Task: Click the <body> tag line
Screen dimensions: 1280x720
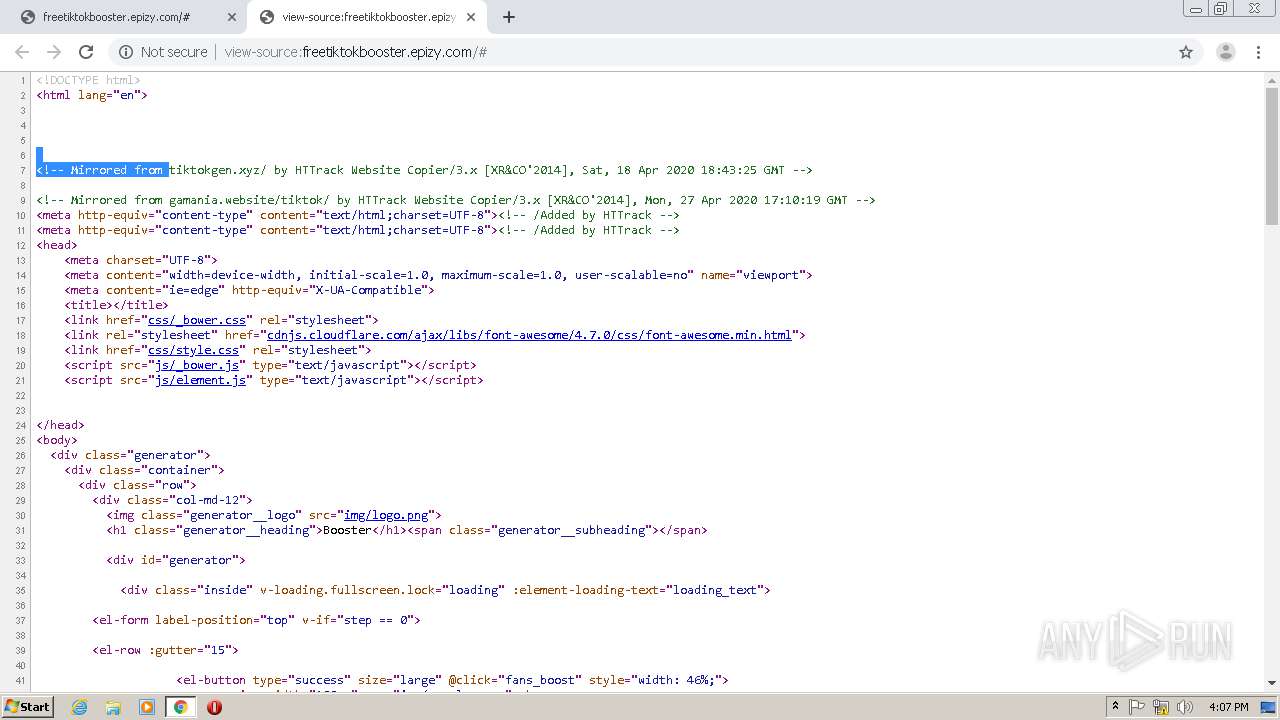Action: pos(57,440)
